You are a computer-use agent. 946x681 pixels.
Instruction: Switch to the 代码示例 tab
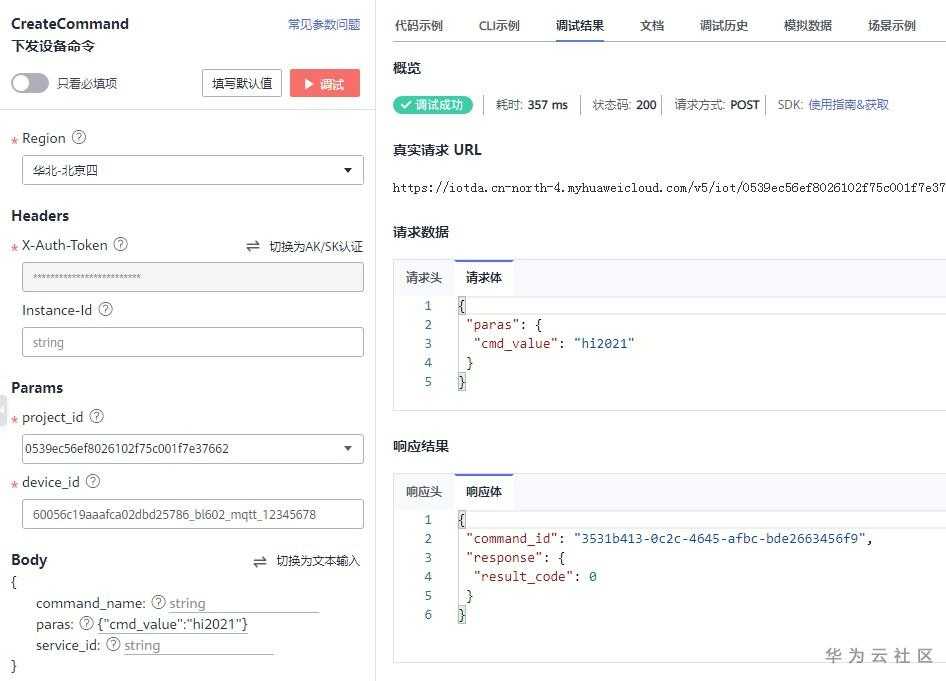[x=419, y=26]
